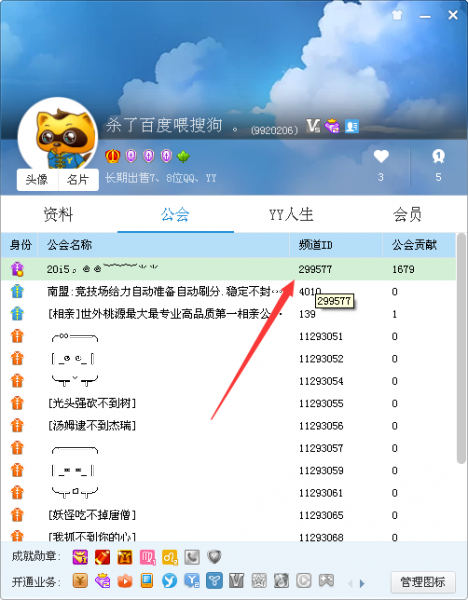Click the 管理图标 button

pos(423,582)
